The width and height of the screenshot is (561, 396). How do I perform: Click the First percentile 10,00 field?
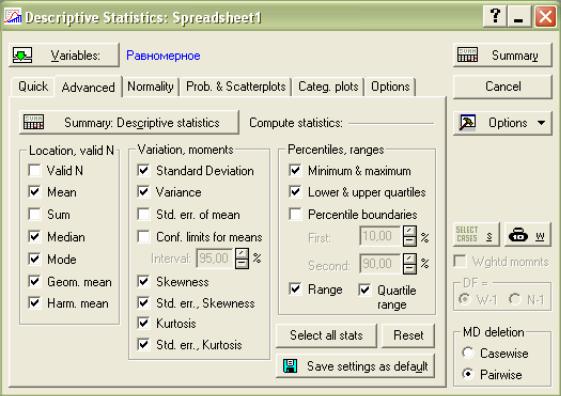click(x=380, y=236)
